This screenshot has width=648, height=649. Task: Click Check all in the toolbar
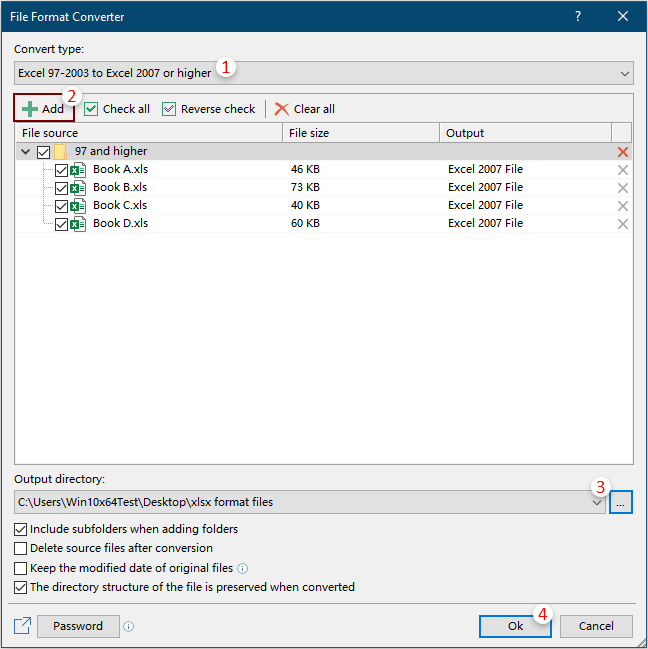point(117,109)
